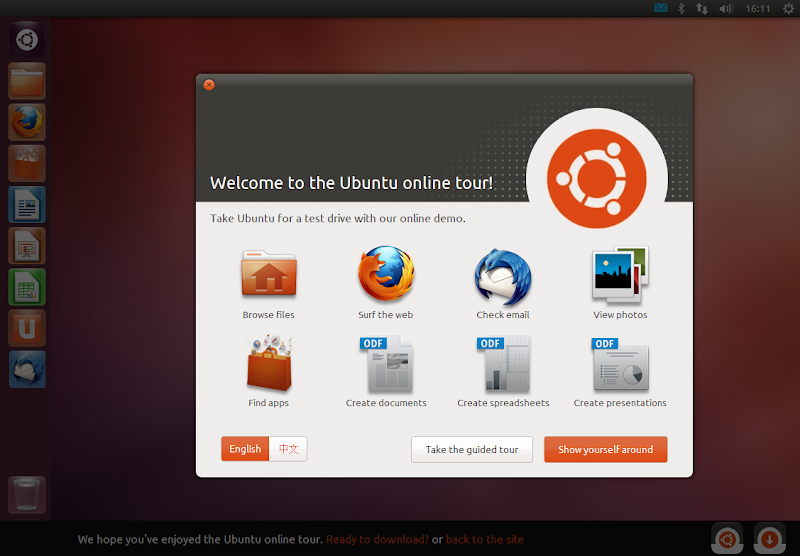Click the Create spreadsheets ODF icon

click(x=504, y=364)
